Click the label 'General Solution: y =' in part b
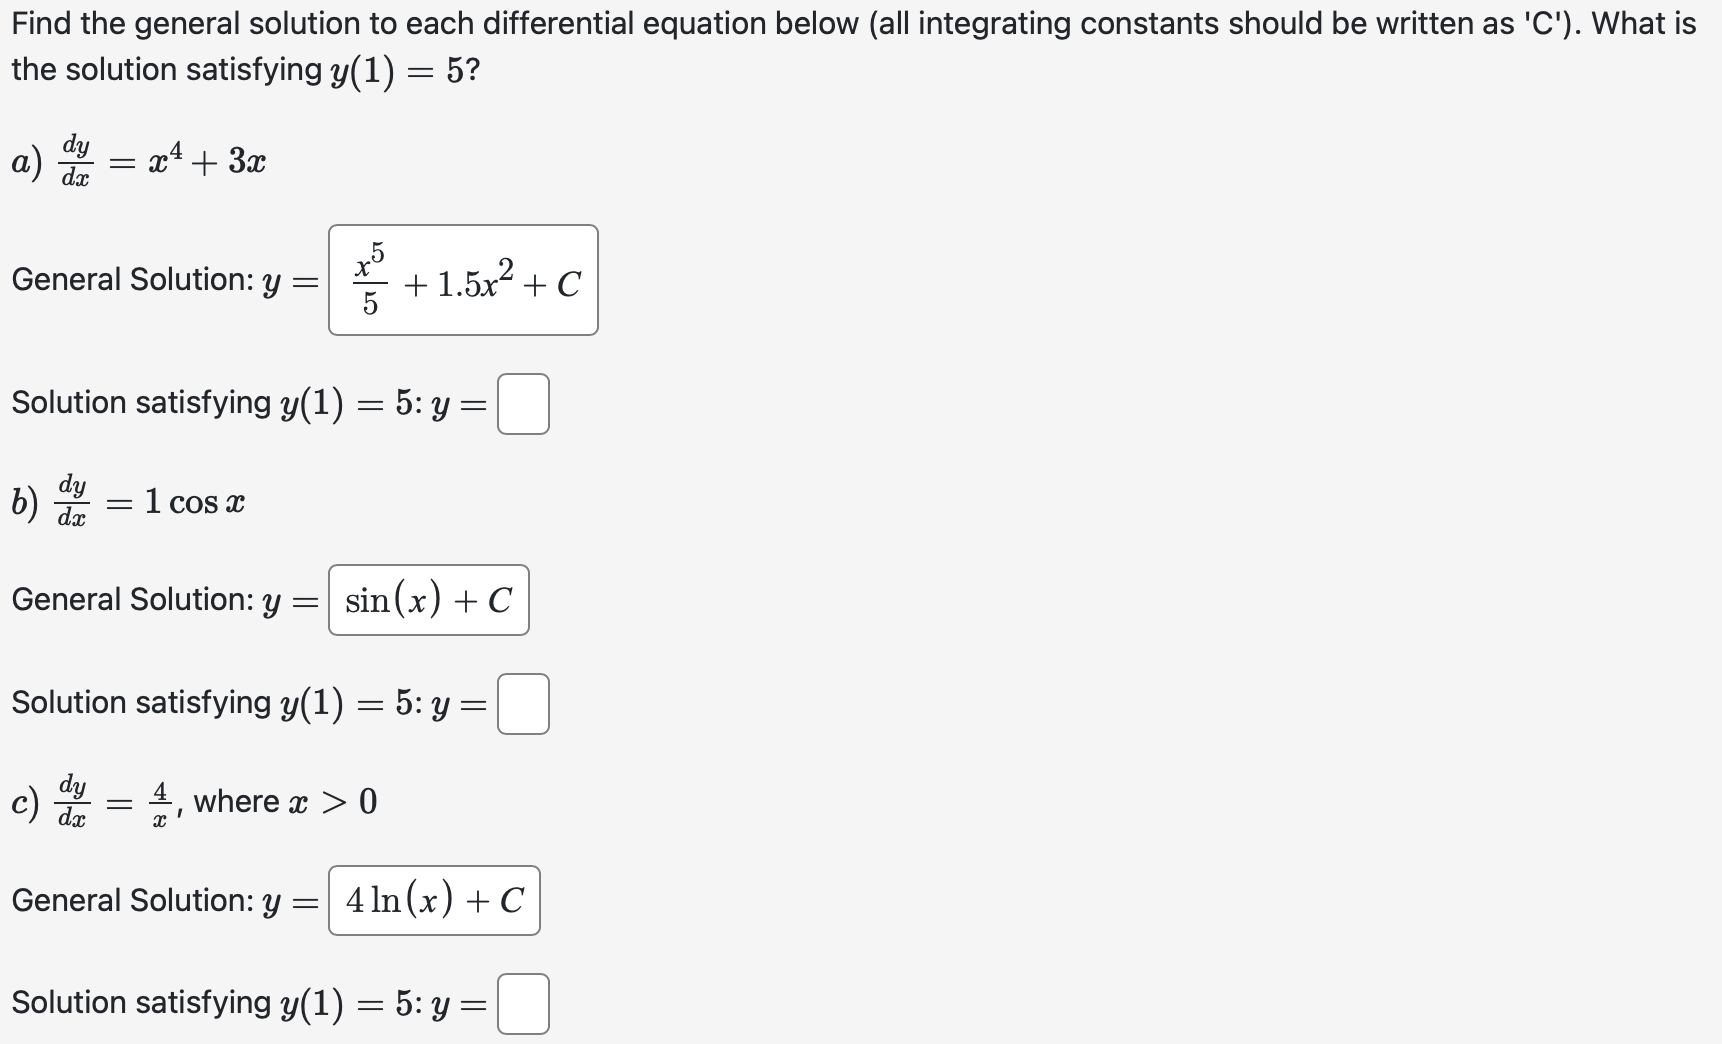 pyautogui.click(x=160, y=600)
